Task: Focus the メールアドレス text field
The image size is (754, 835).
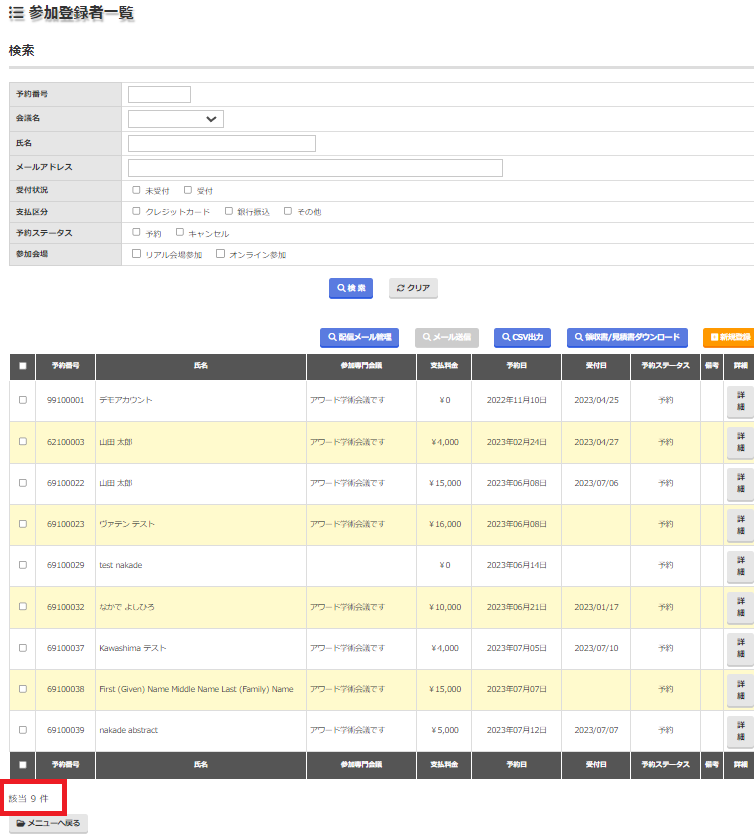Action: click(x=315, y=168)
